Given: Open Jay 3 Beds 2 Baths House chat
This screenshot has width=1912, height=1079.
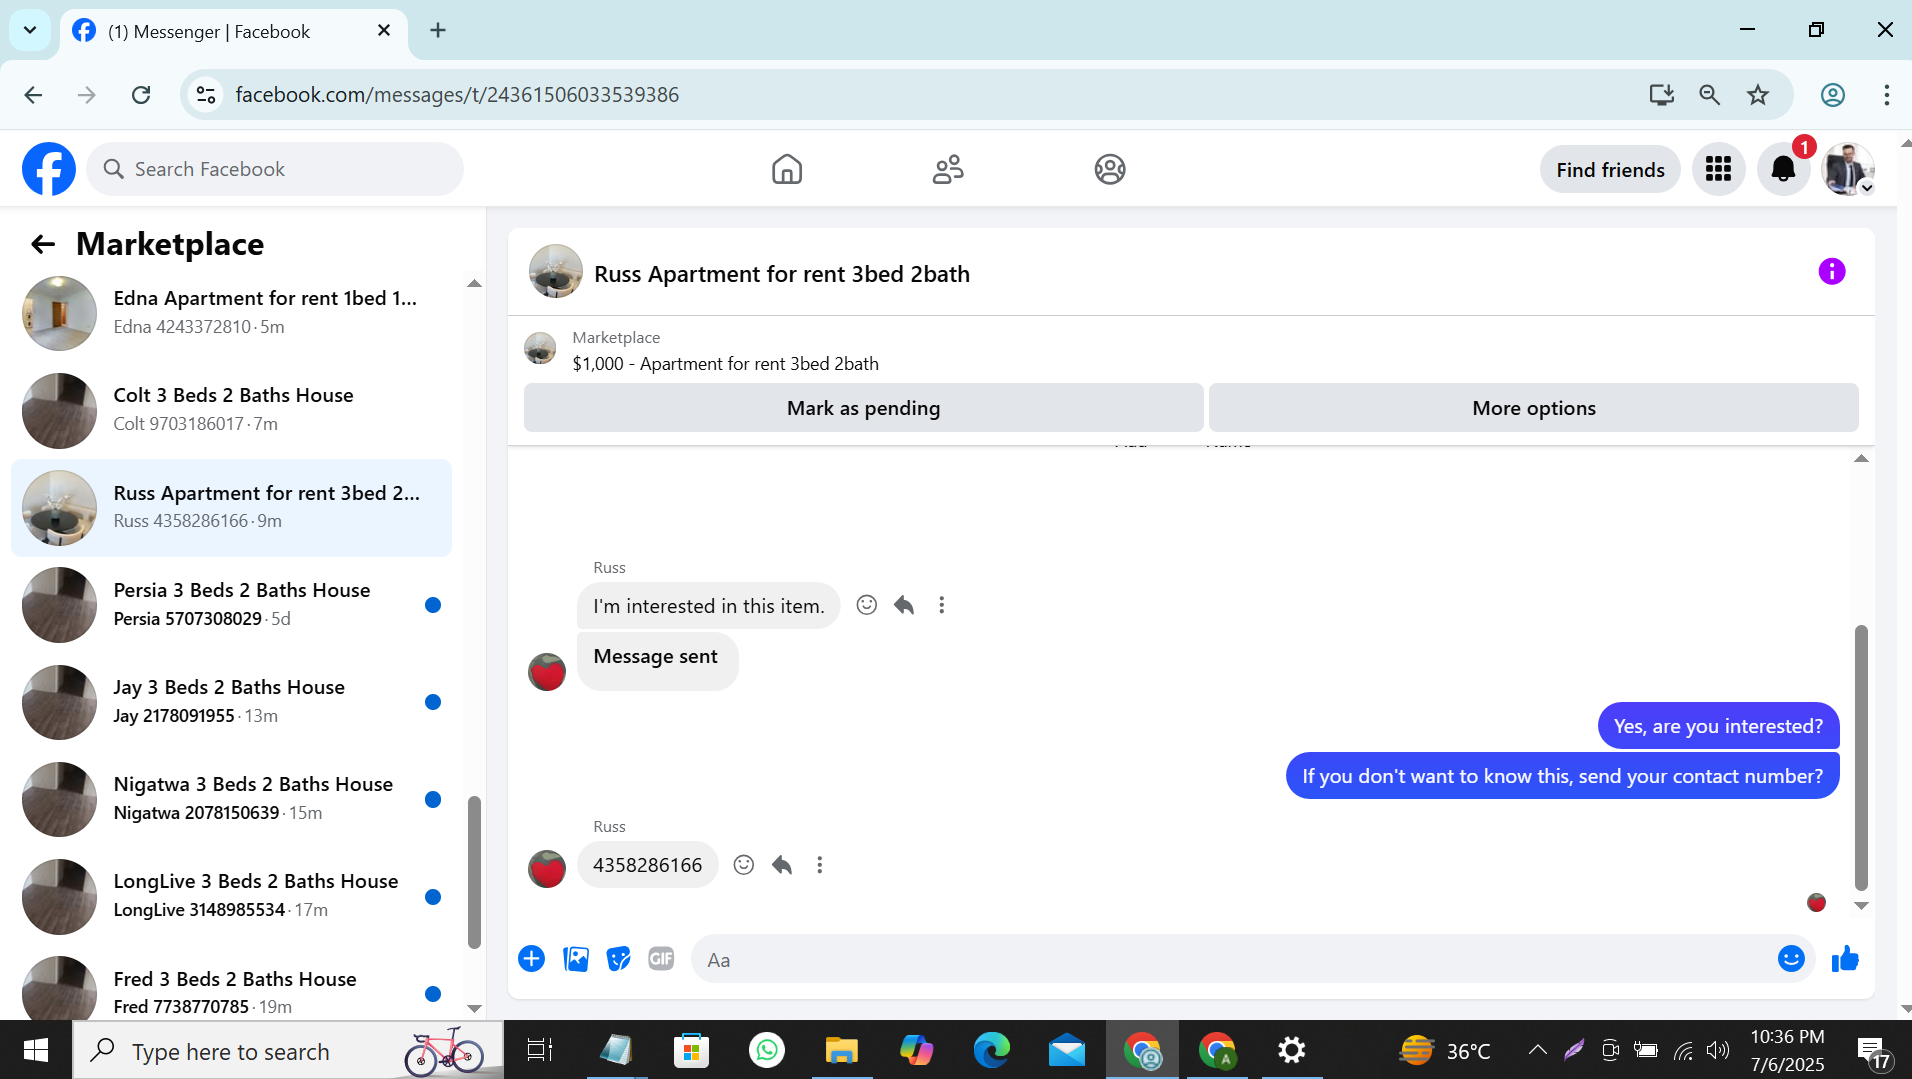Looking at the screenshot, I should click(232, 701).
